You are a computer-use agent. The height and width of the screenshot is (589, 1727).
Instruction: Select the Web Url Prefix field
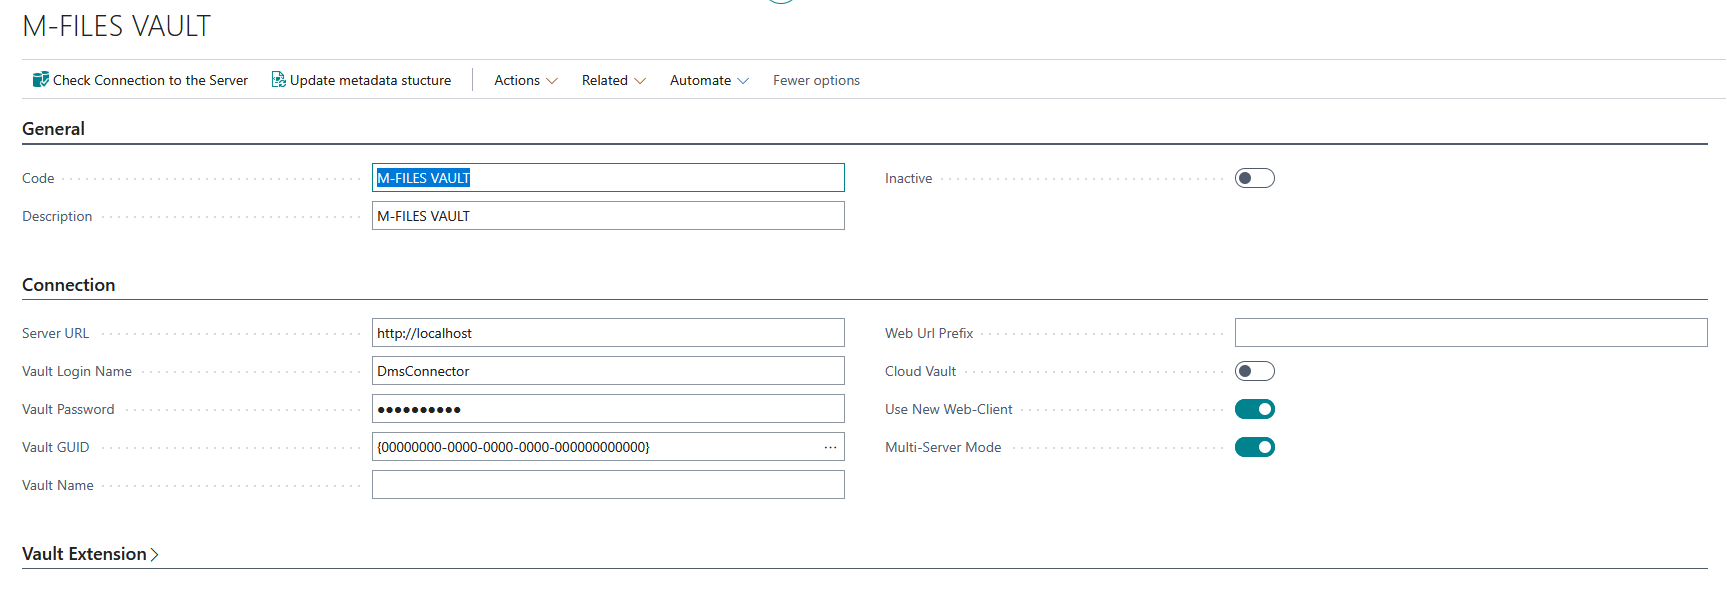click(1471, 333)
